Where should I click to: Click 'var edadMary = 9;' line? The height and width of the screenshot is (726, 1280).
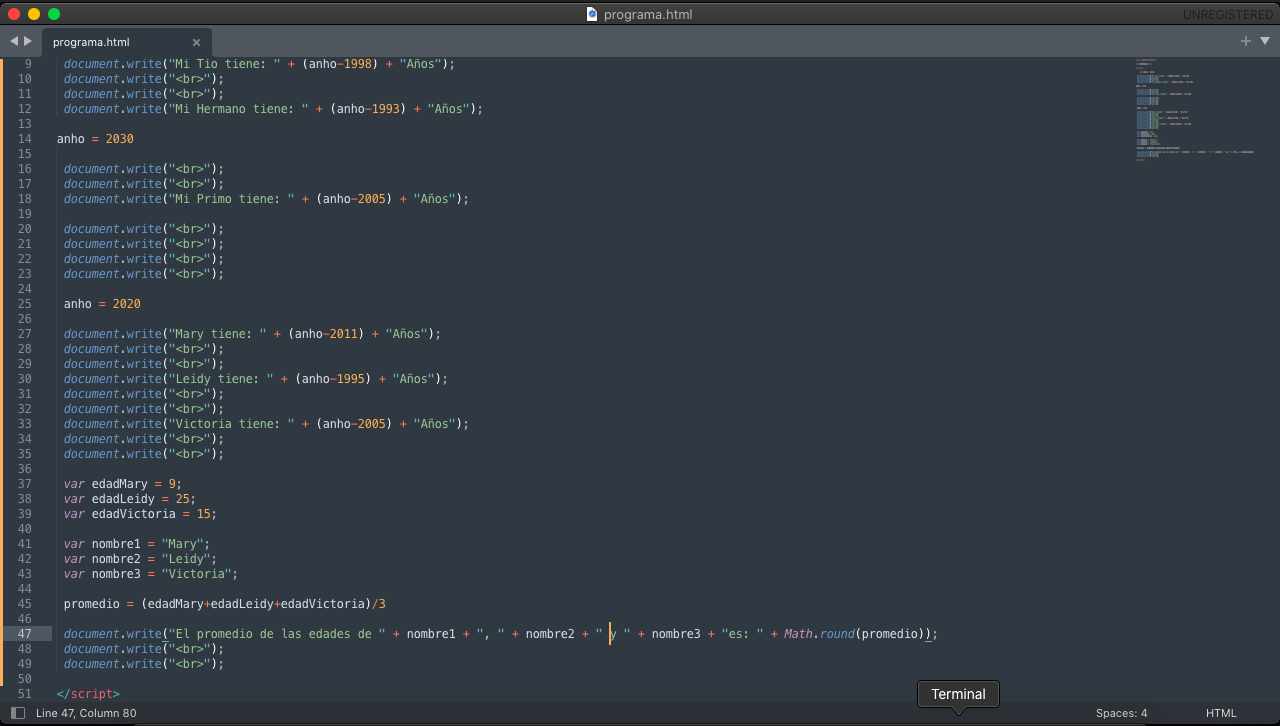[123, 484]
